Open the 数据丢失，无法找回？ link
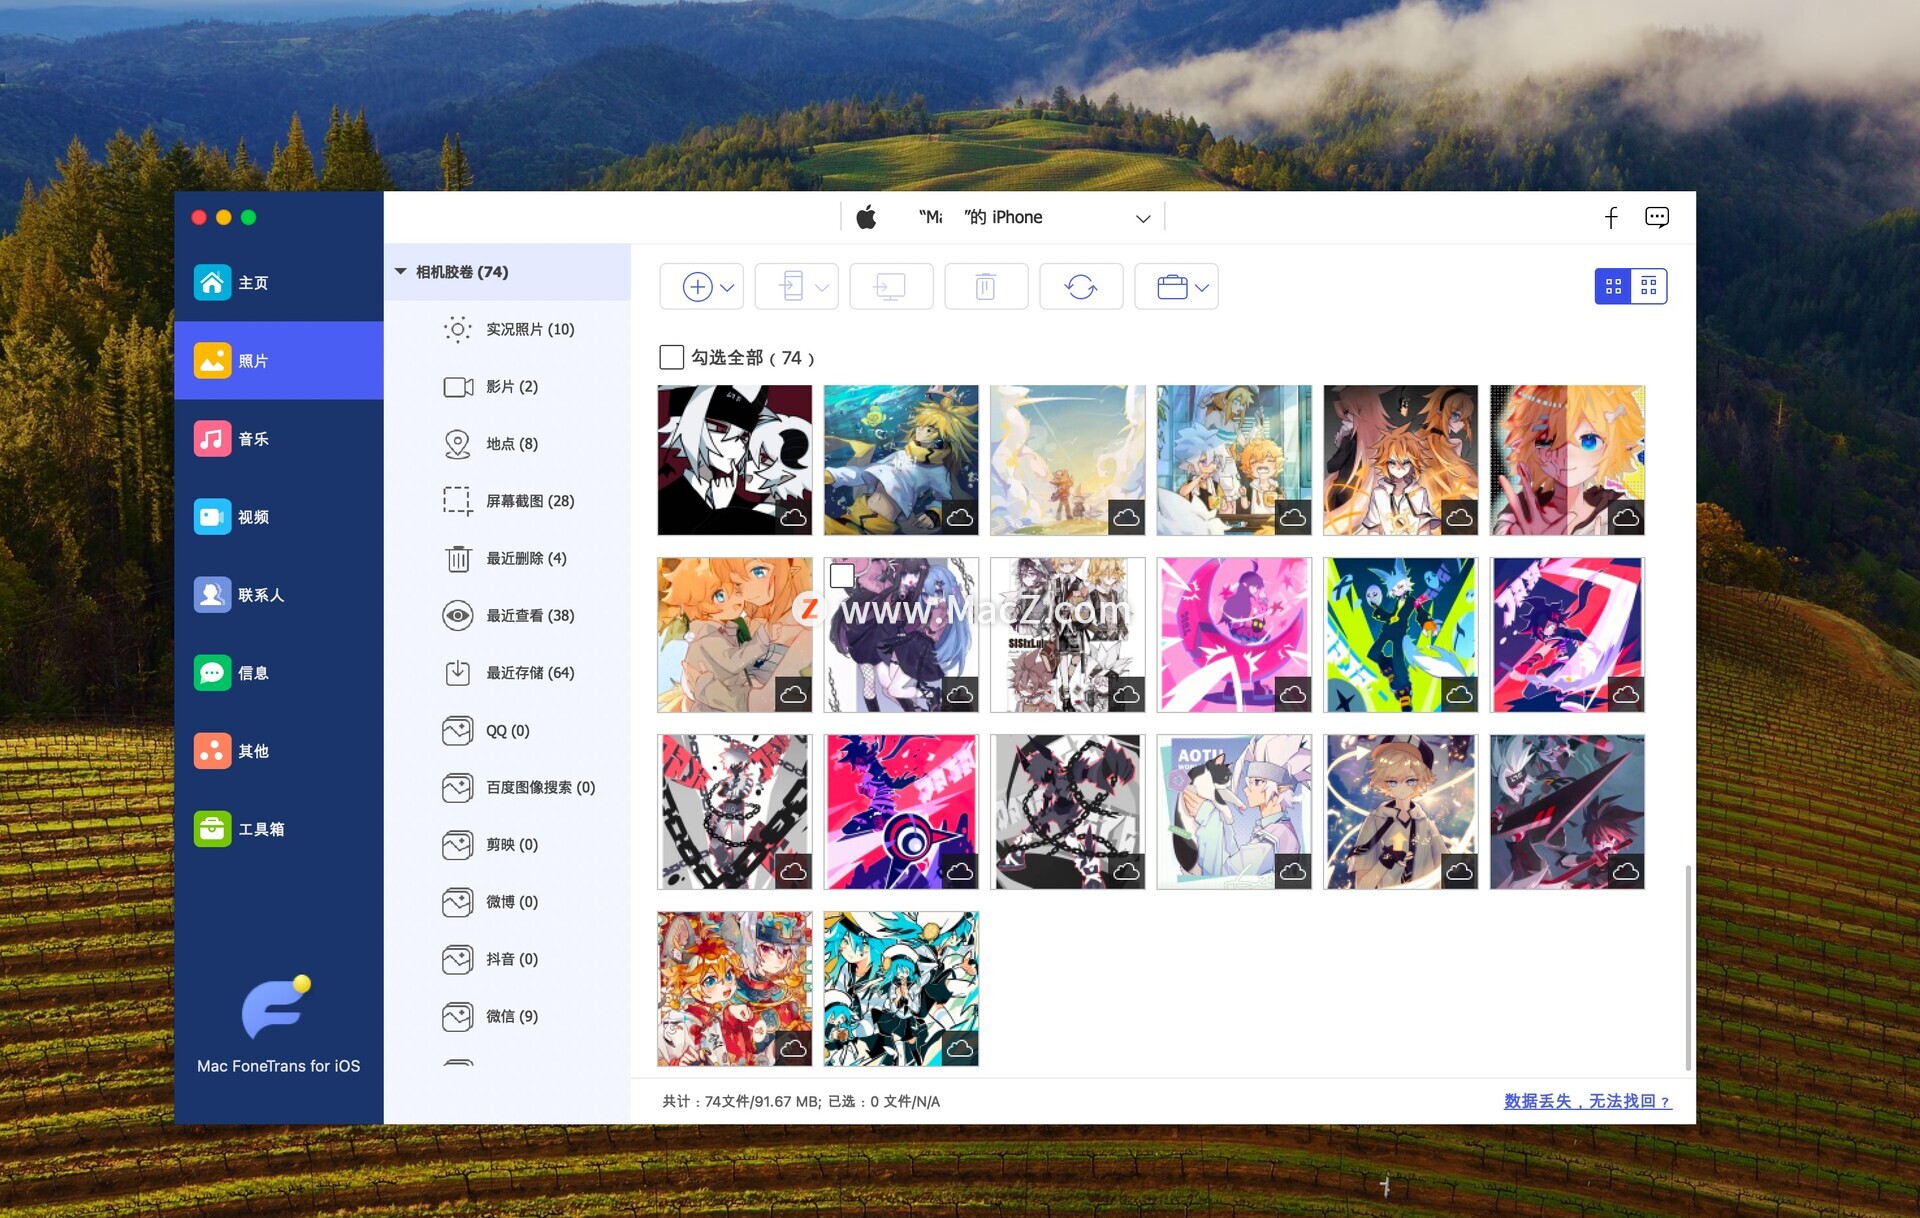 [x=1588, y=1101]
